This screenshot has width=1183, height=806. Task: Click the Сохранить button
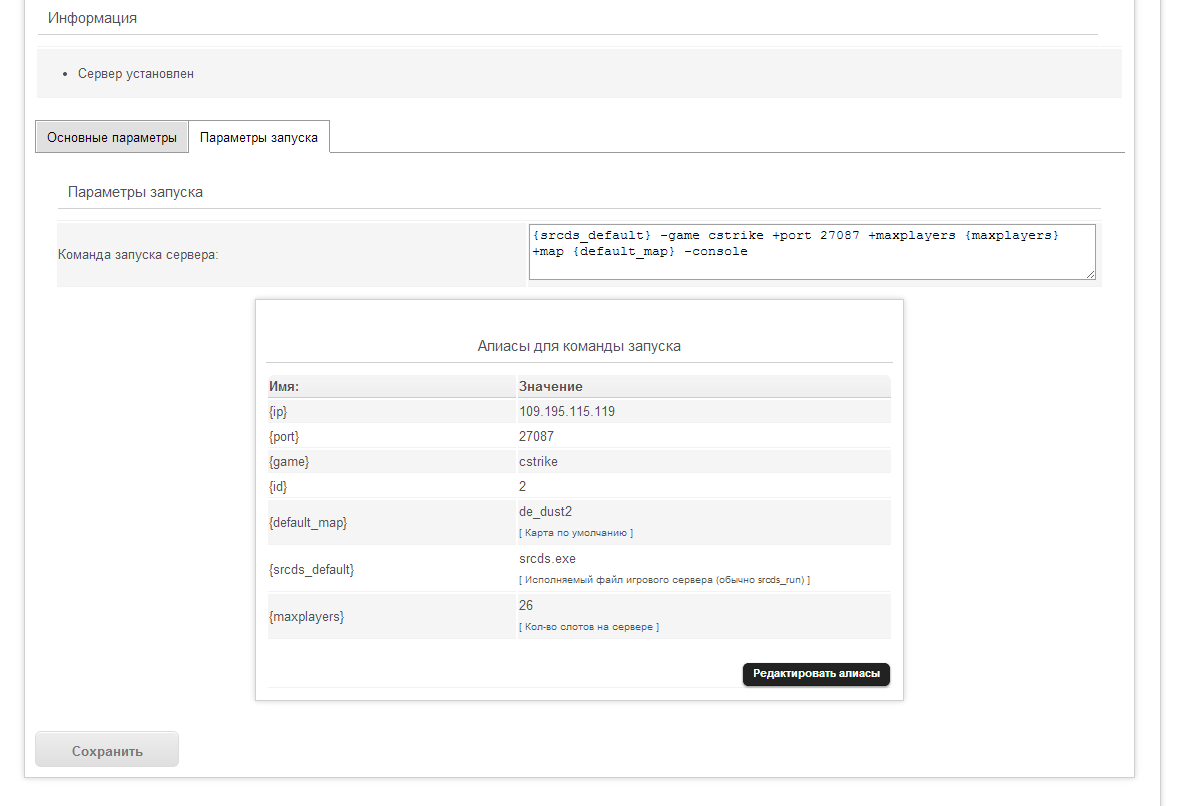point(107,750)
